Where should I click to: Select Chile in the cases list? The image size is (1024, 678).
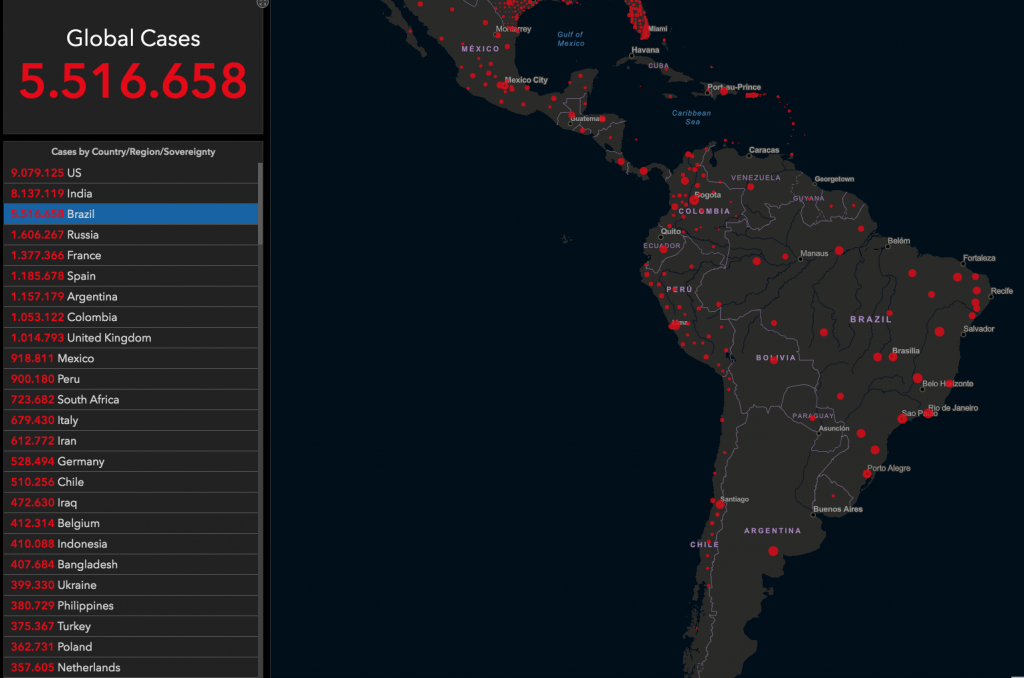pyautogui.click(x=131, y=482)
